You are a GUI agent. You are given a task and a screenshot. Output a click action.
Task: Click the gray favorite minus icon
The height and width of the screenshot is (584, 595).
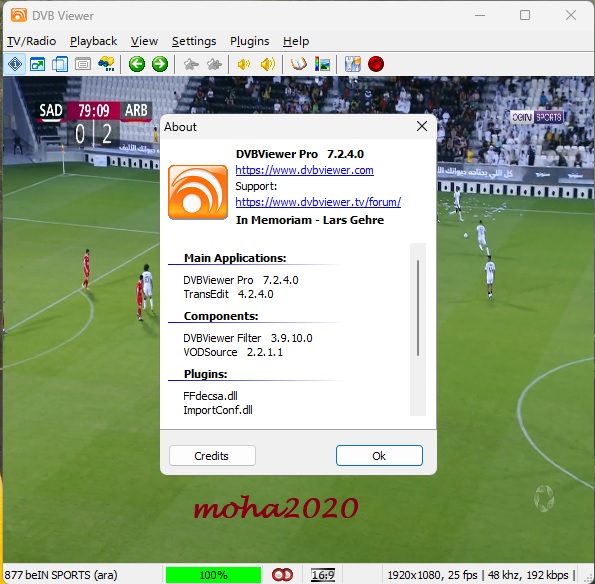(191, 65)
